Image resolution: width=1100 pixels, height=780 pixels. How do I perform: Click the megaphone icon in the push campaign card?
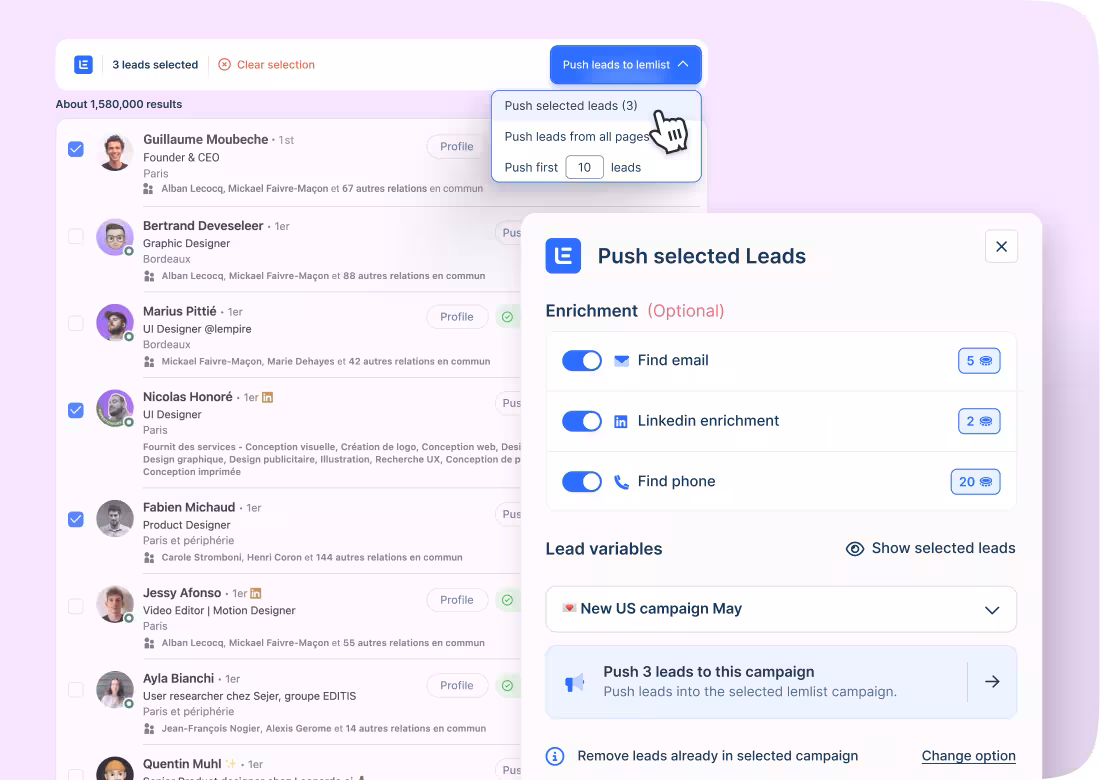pyautogui.click(x=575, y=682)
